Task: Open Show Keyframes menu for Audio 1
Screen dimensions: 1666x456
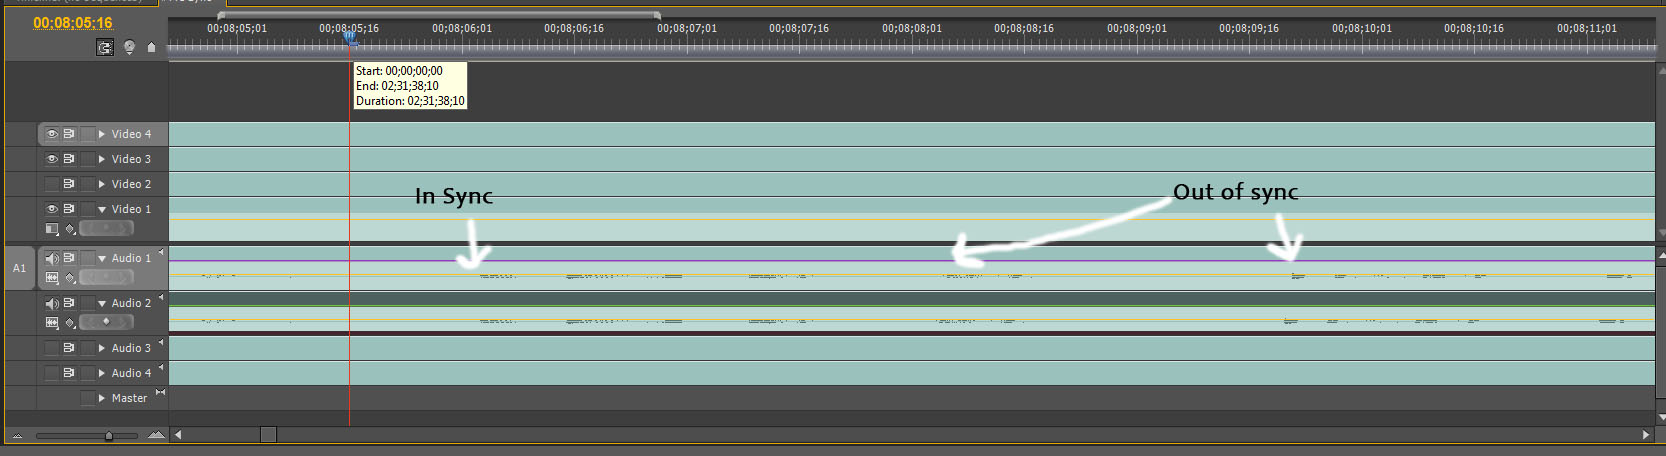Action: [x=70, y=277]
